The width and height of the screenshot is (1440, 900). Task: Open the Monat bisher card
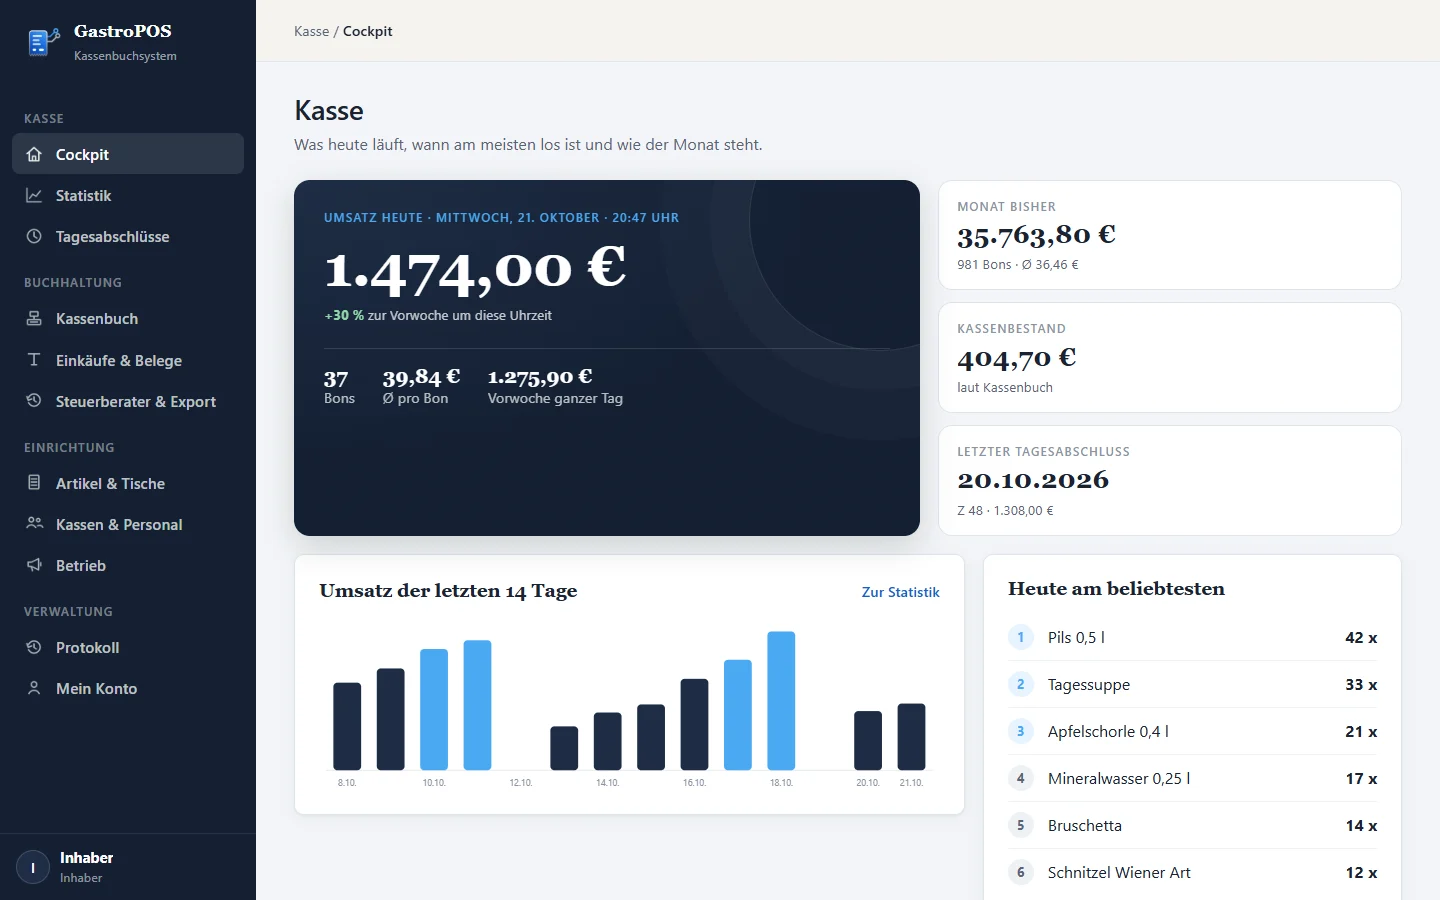tap(1169, 235)
